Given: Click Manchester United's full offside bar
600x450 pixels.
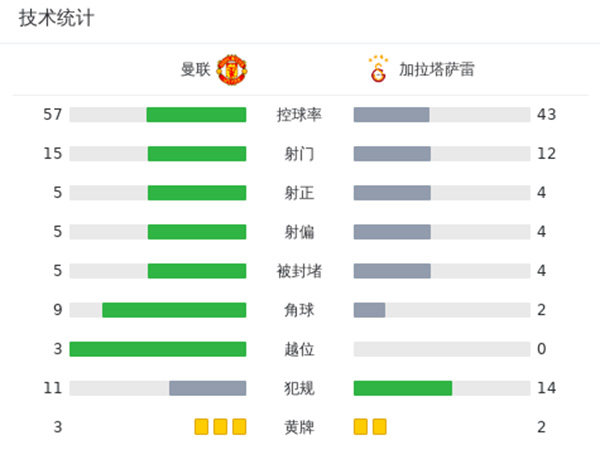Looking at the screenshot, I should (157, 349).
